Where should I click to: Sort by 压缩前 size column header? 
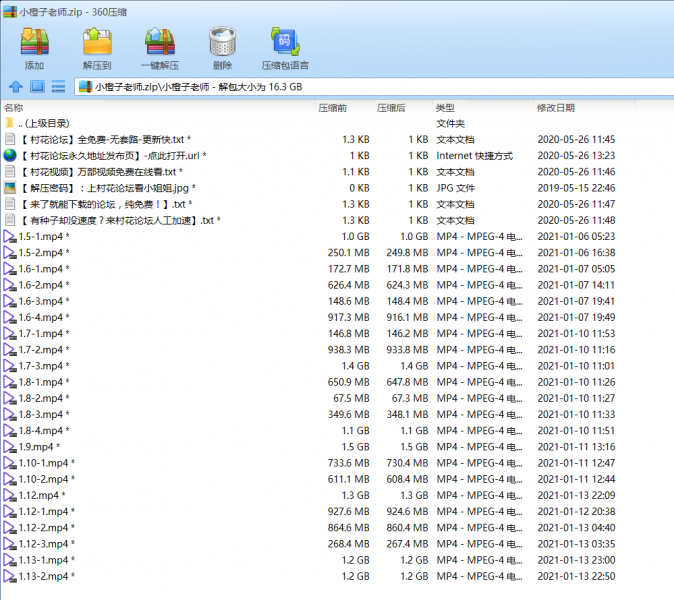point(333,107)
